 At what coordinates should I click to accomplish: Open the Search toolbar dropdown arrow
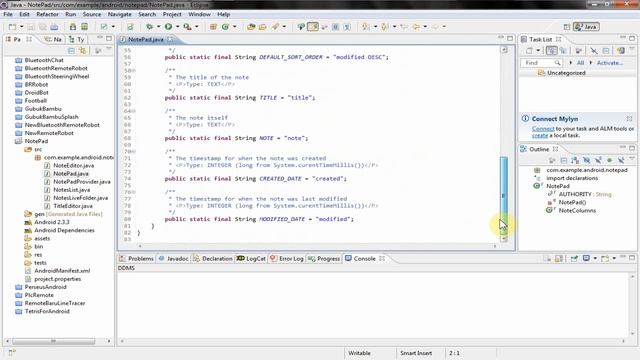point(284,27)
